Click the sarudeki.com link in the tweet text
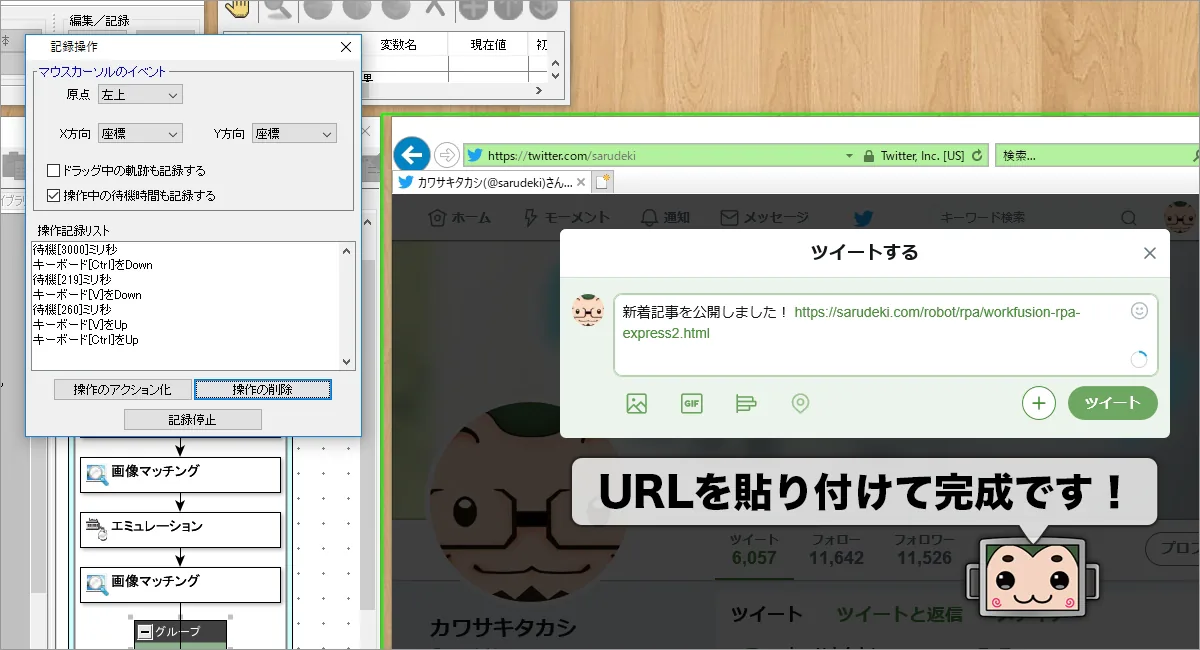 (851, 322)
